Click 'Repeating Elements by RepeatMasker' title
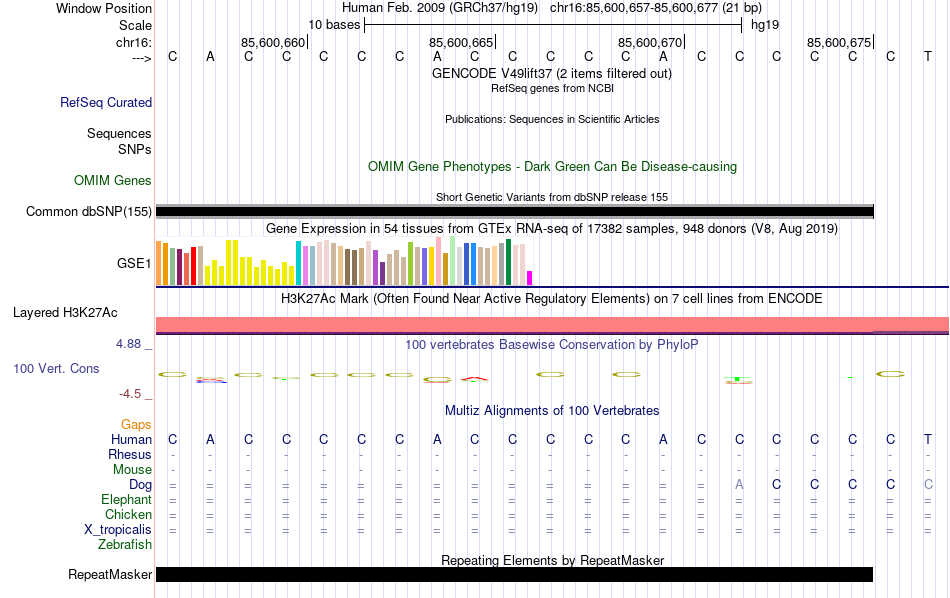The width and height of the screenshot is (950, 598). (x=552, y=560)
